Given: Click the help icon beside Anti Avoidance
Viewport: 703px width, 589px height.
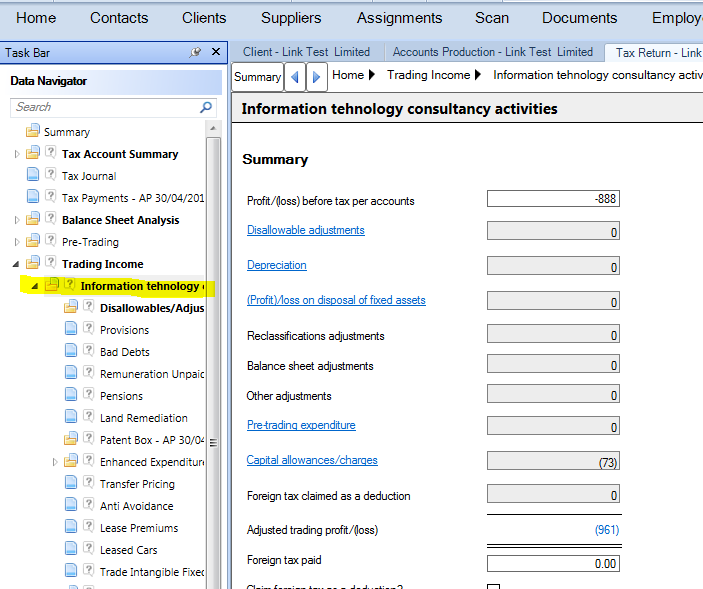Looking at the screenshot, I should click(x=89, y=503).
